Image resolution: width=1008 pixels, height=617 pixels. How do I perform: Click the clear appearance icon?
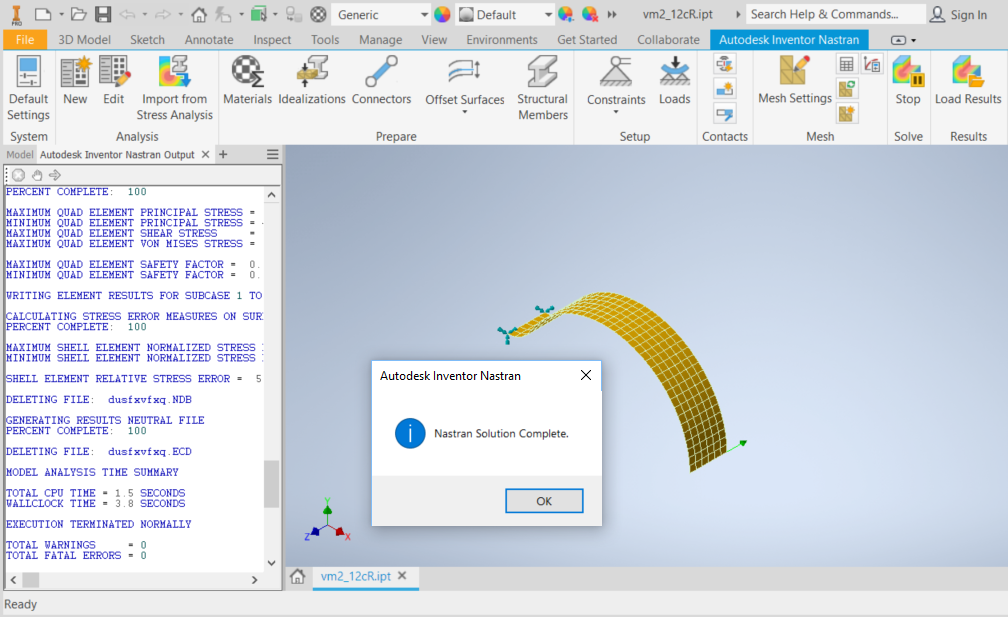590,14
